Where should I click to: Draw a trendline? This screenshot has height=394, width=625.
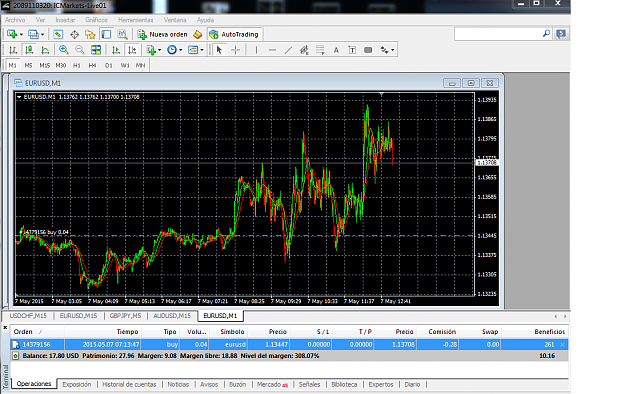pyautogui.click(x=288, y=50)
